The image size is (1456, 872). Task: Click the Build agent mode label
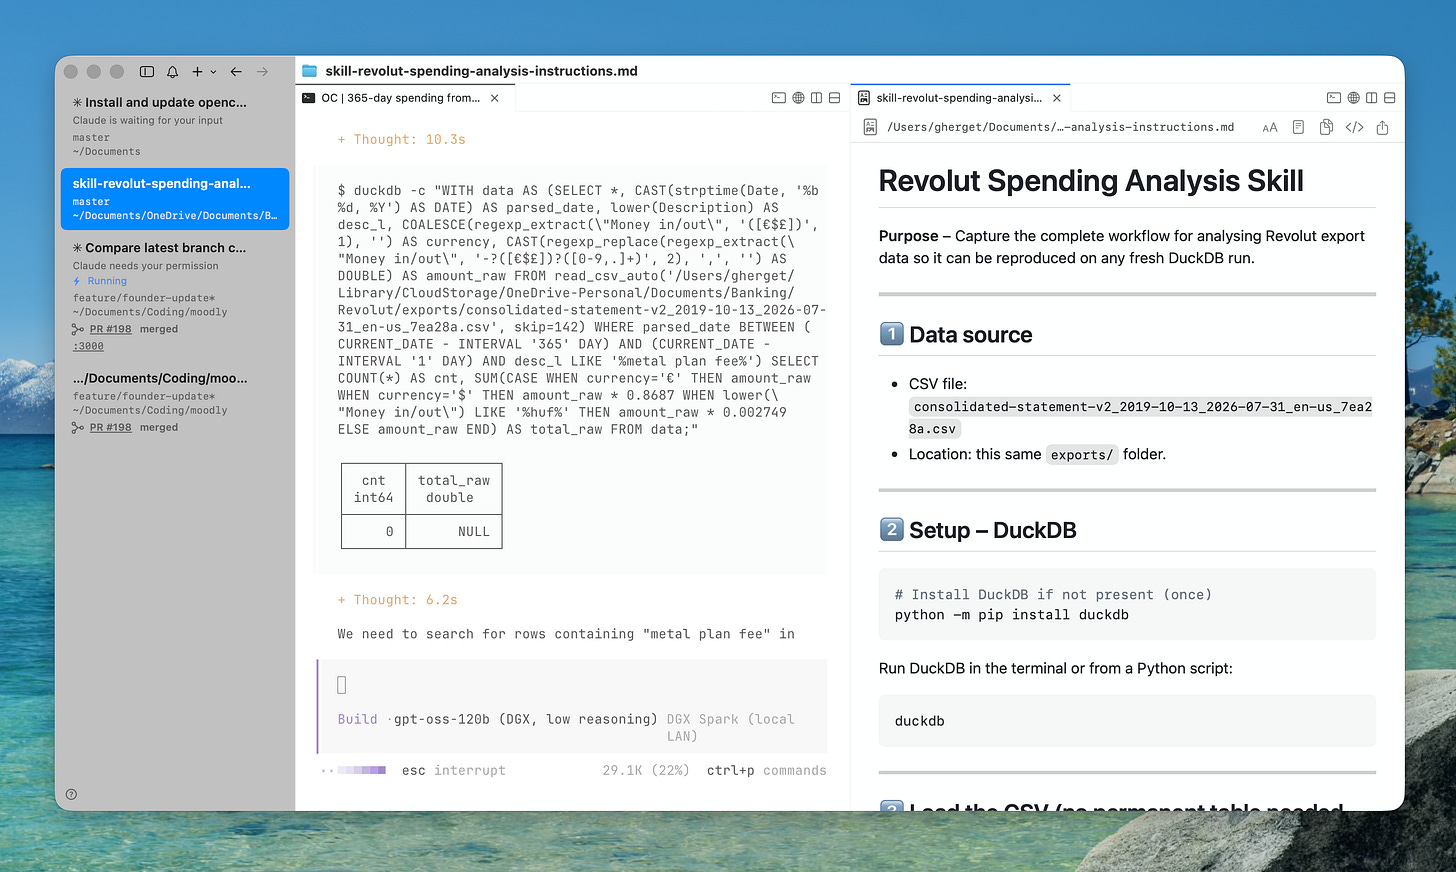357,719
